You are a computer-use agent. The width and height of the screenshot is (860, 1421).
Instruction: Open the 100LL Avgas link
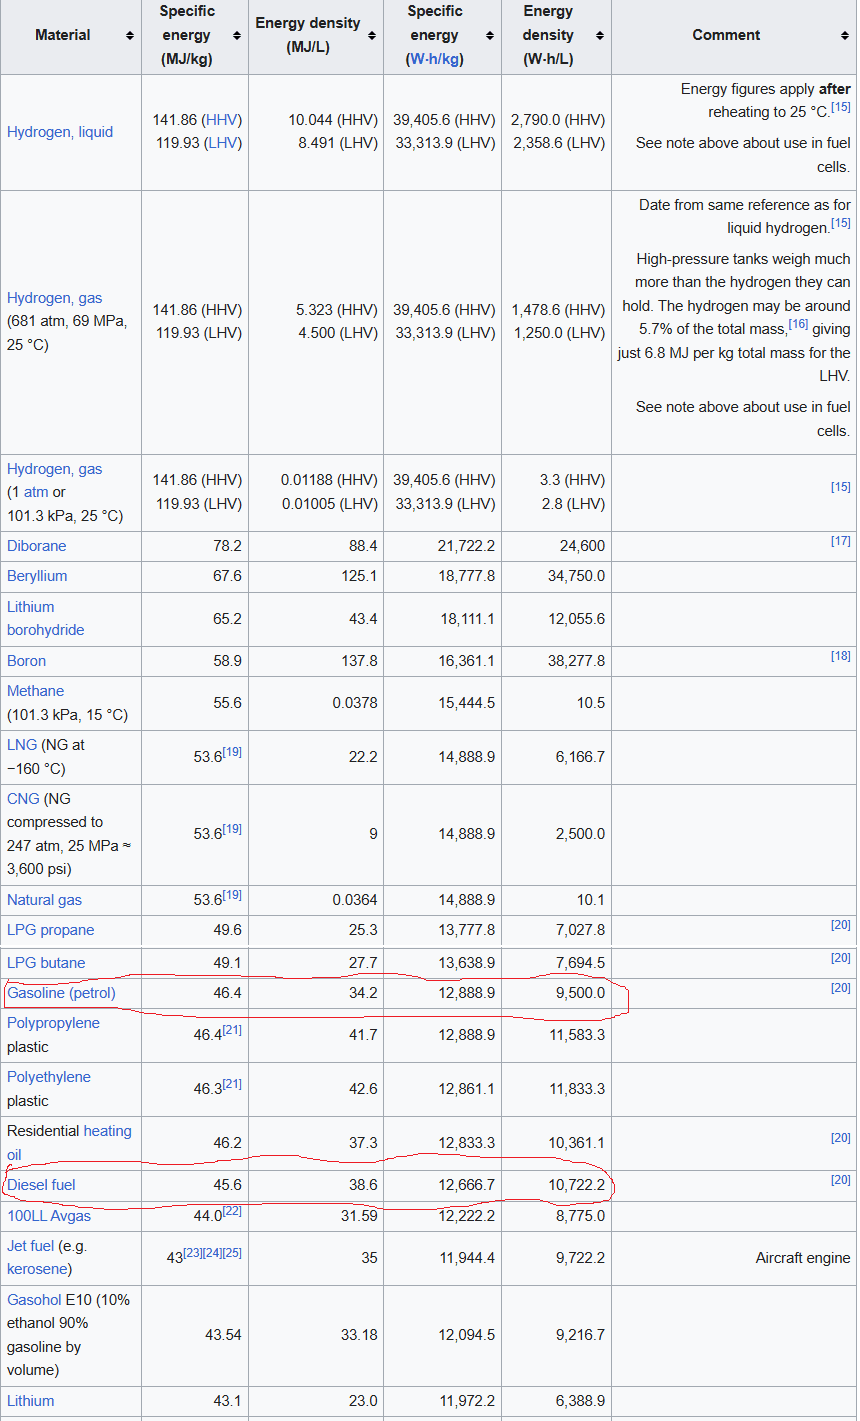pyautogui.click(x=49, y=1216)
